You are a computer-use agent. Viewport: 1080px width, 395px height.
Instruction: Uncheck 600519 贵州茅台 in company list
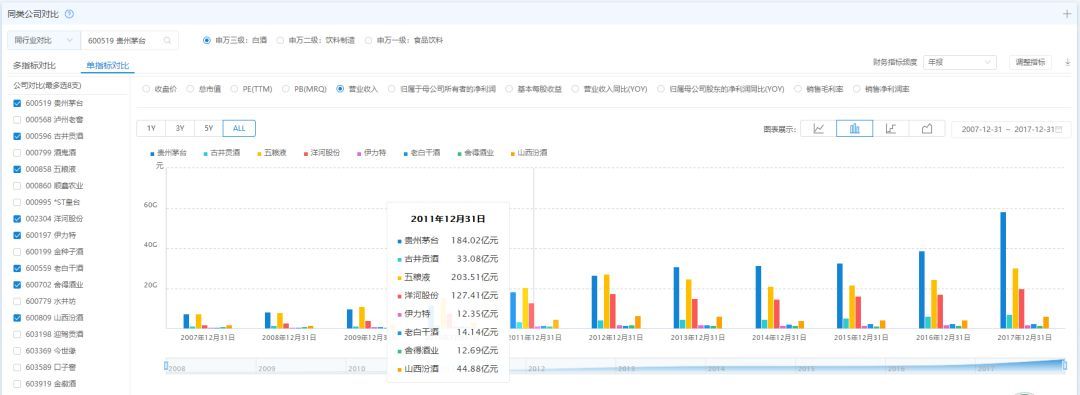pos(17,103)
